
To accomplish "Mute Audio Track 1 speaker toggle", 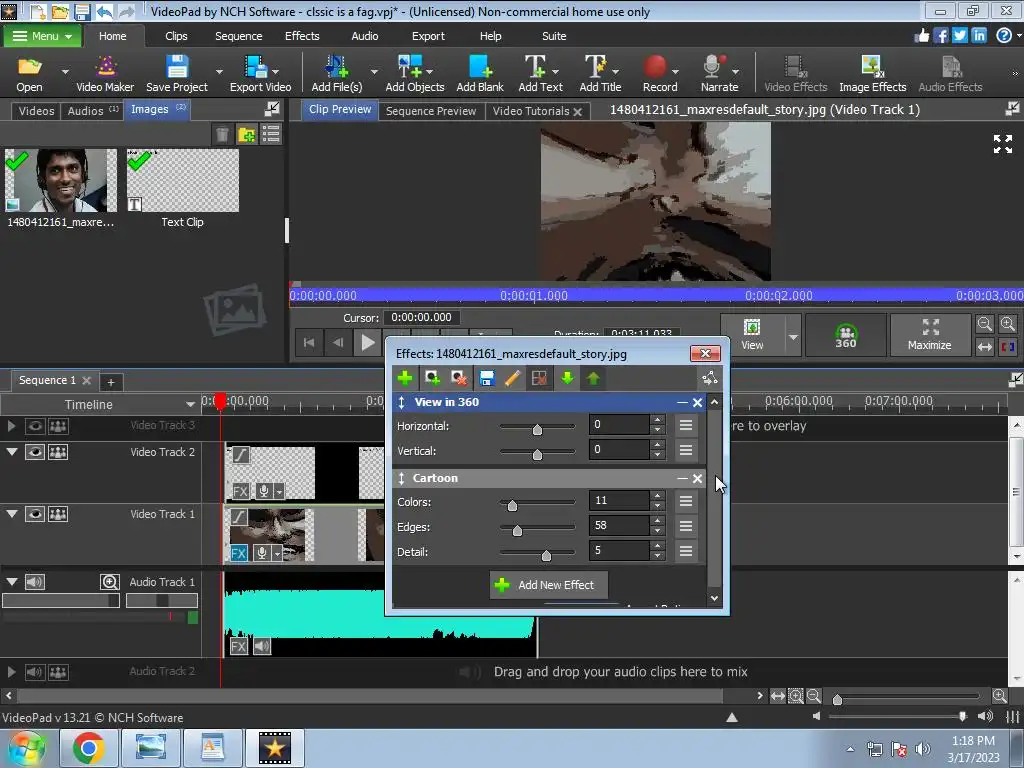I will [x=35, y=582].
